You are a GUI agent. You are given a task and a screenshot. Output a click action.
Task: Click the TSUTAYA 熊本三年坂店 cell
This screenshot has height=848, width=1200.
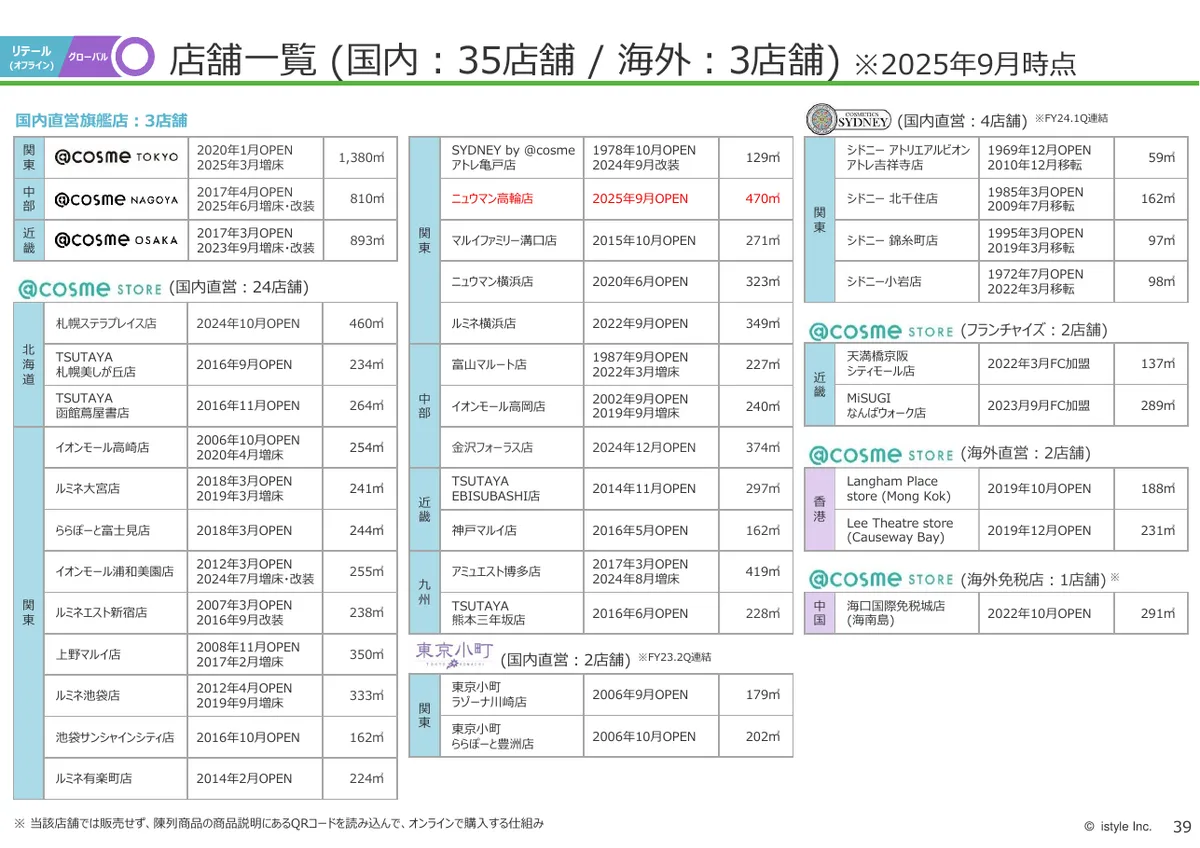tap(511, 613)
